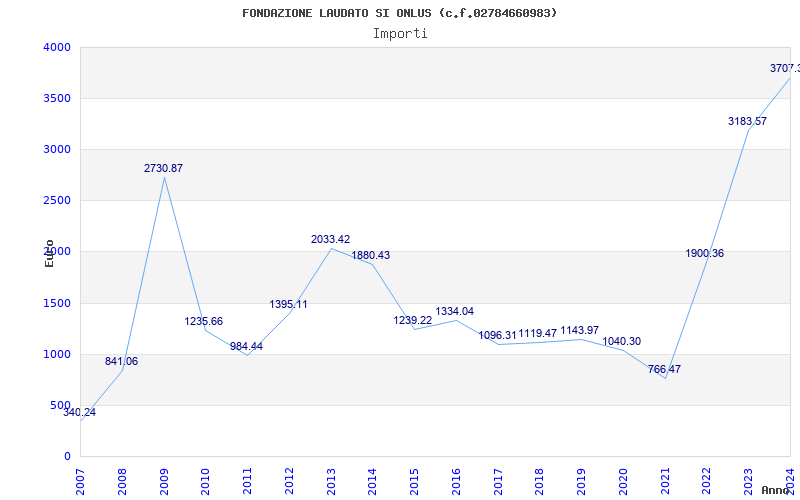Screen dimensions: 800x500
Task: Click the 2730.87 data label at 2009 peak
Action: click(x=163, y=168)
